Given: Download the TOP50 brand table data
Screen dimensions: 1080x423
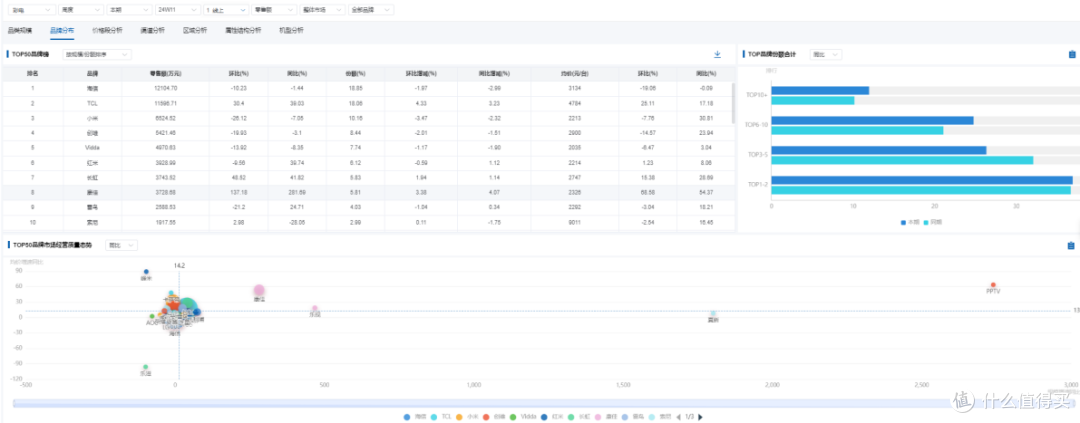Looking at the screenshot, I should 717,54.
